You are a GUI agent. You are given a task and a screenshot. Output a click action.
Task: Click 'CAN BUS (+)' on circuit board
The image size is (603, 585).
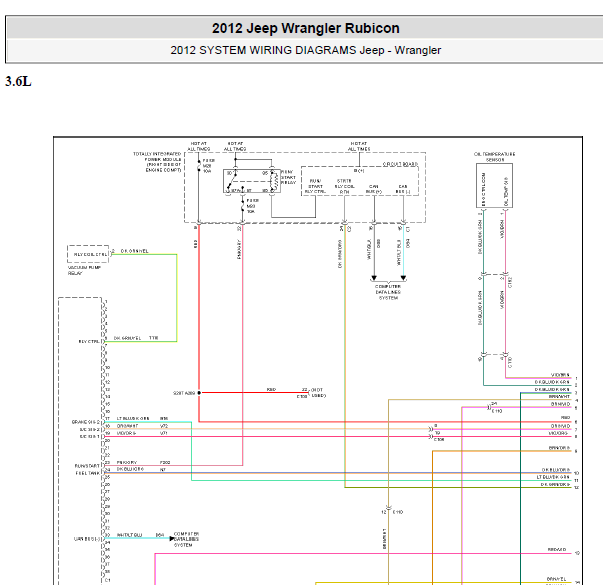[x=374, y=189]
